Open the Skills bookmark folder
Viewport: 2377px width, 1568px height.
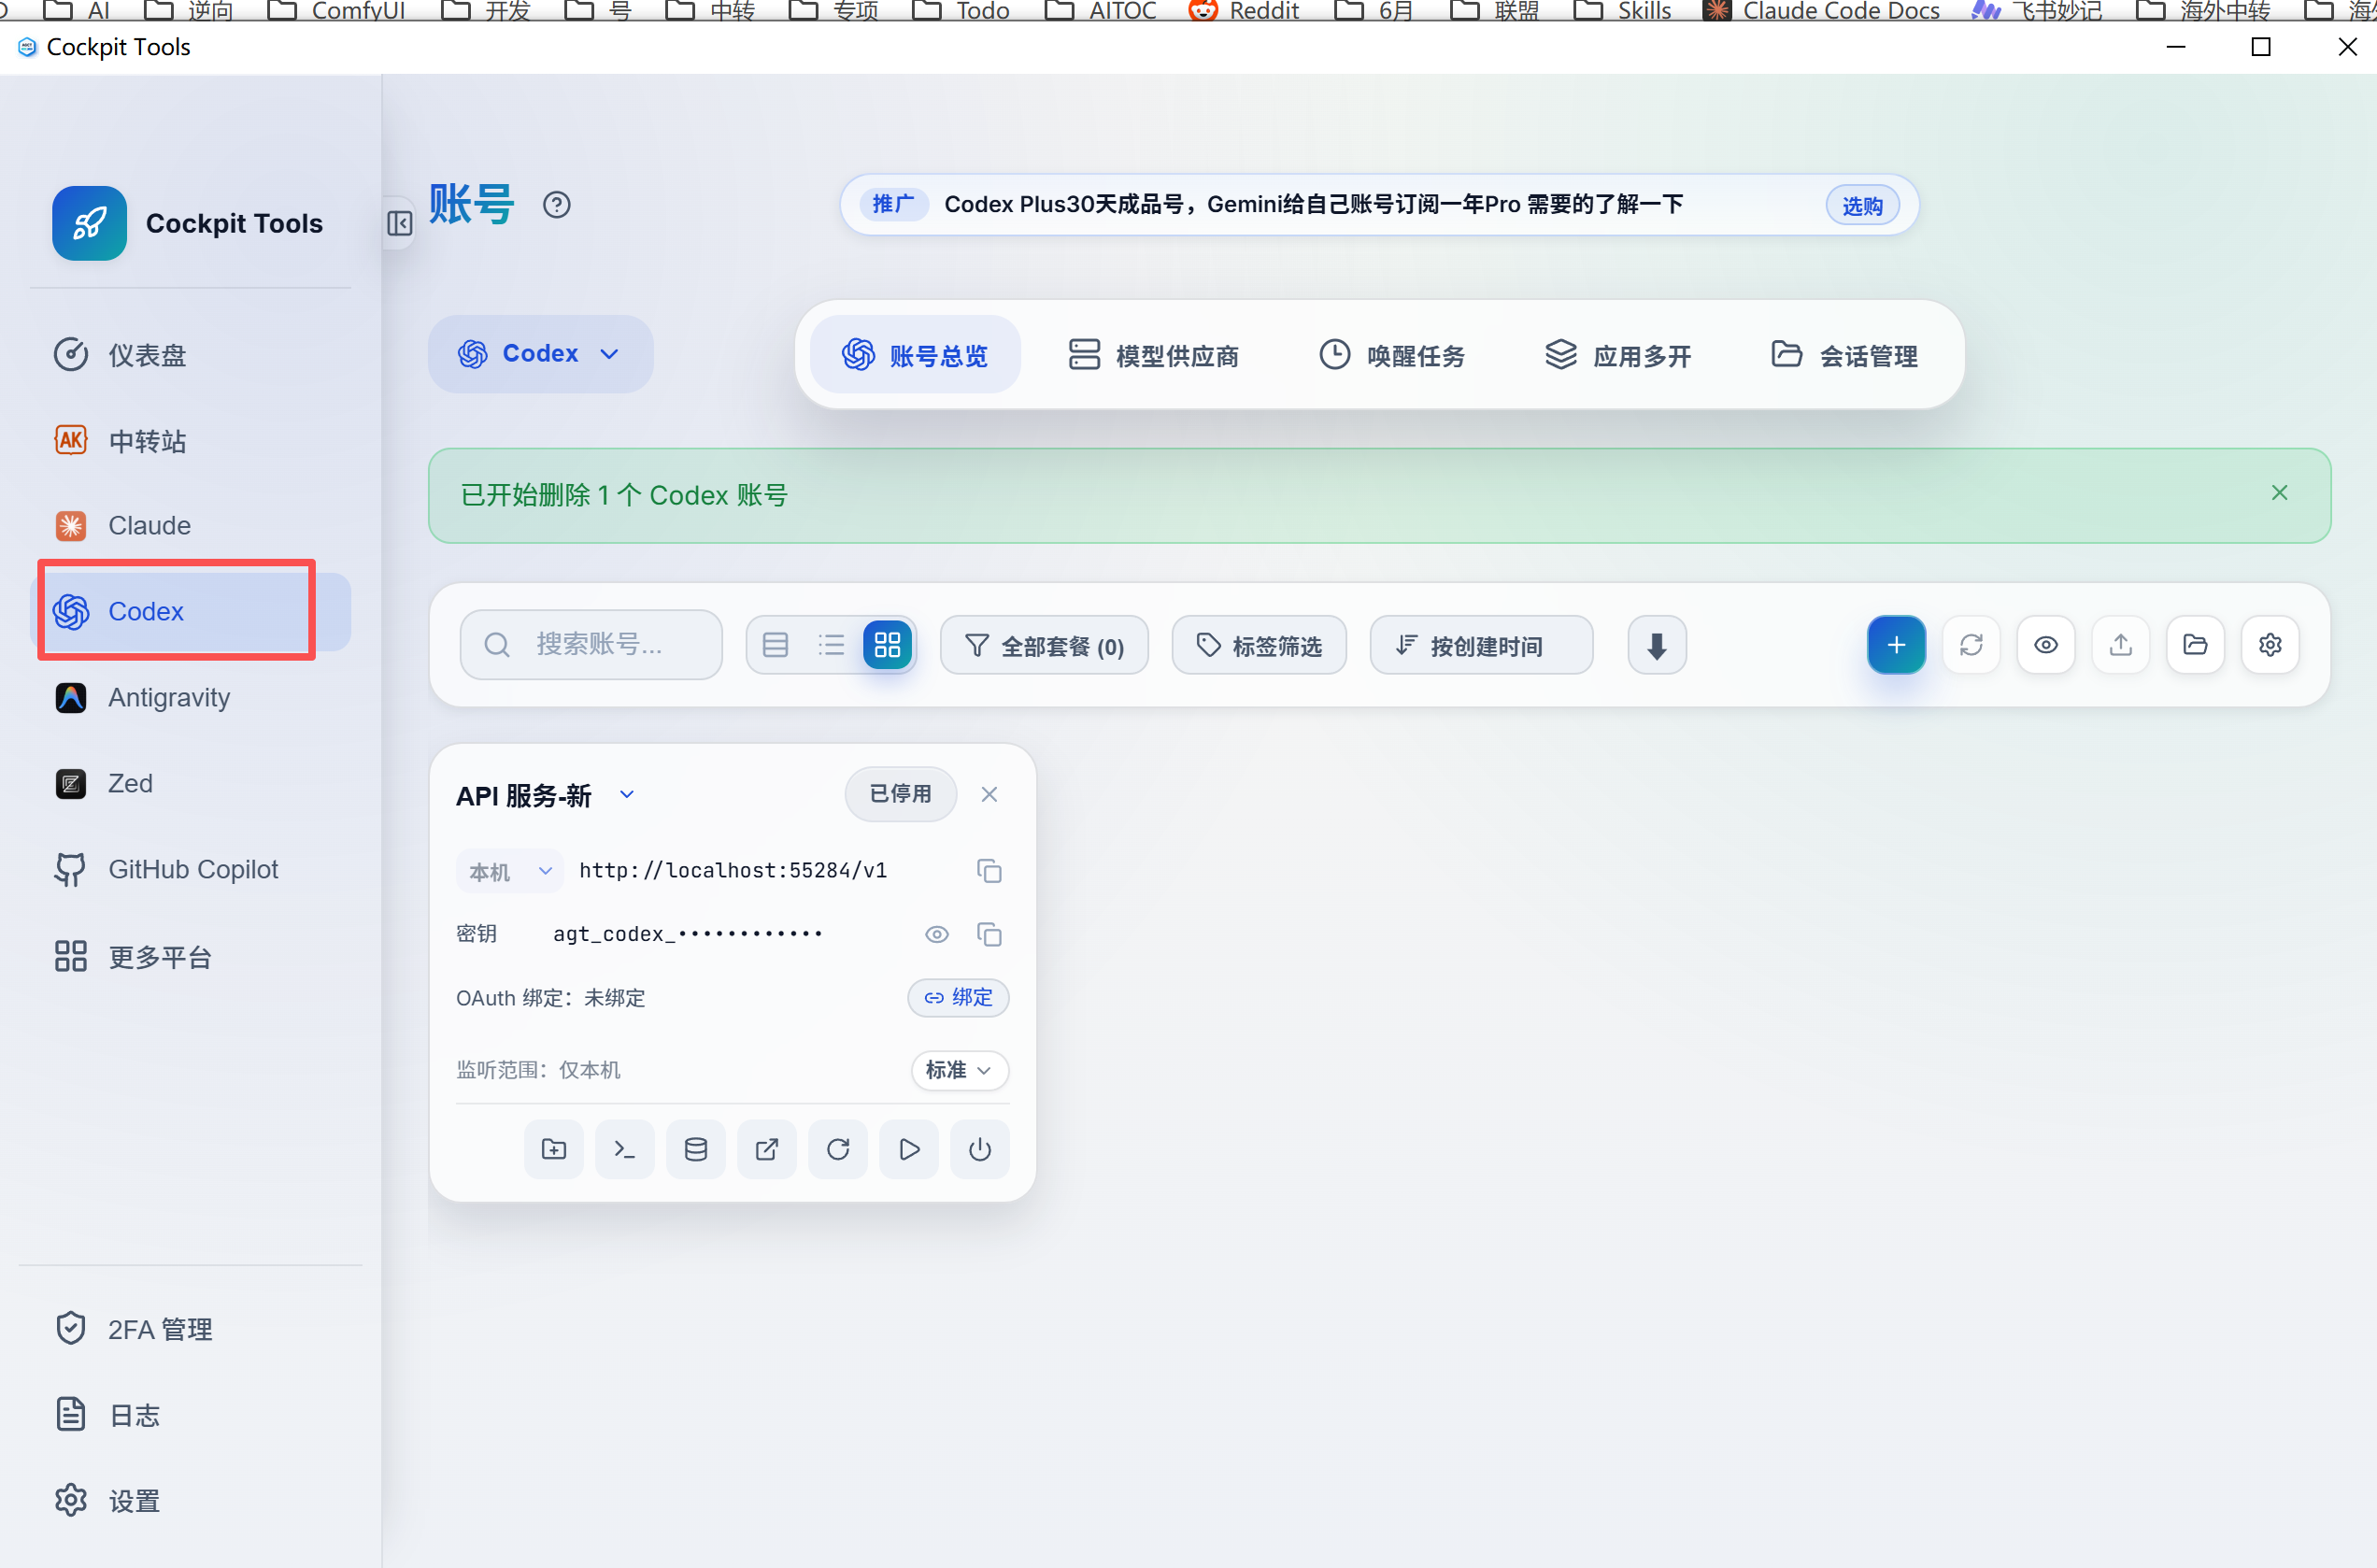[x=1622, y=11]
